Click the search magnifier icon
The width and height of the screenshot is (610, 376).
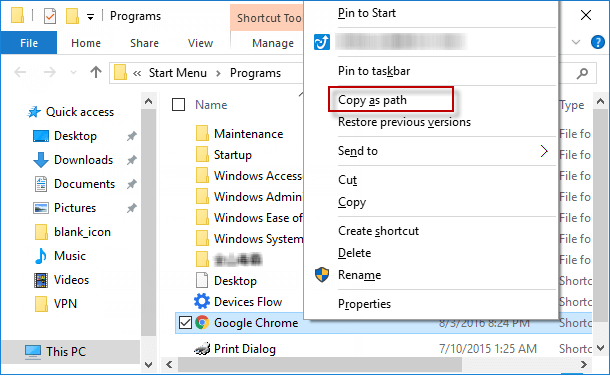click(x=582, y=73)
